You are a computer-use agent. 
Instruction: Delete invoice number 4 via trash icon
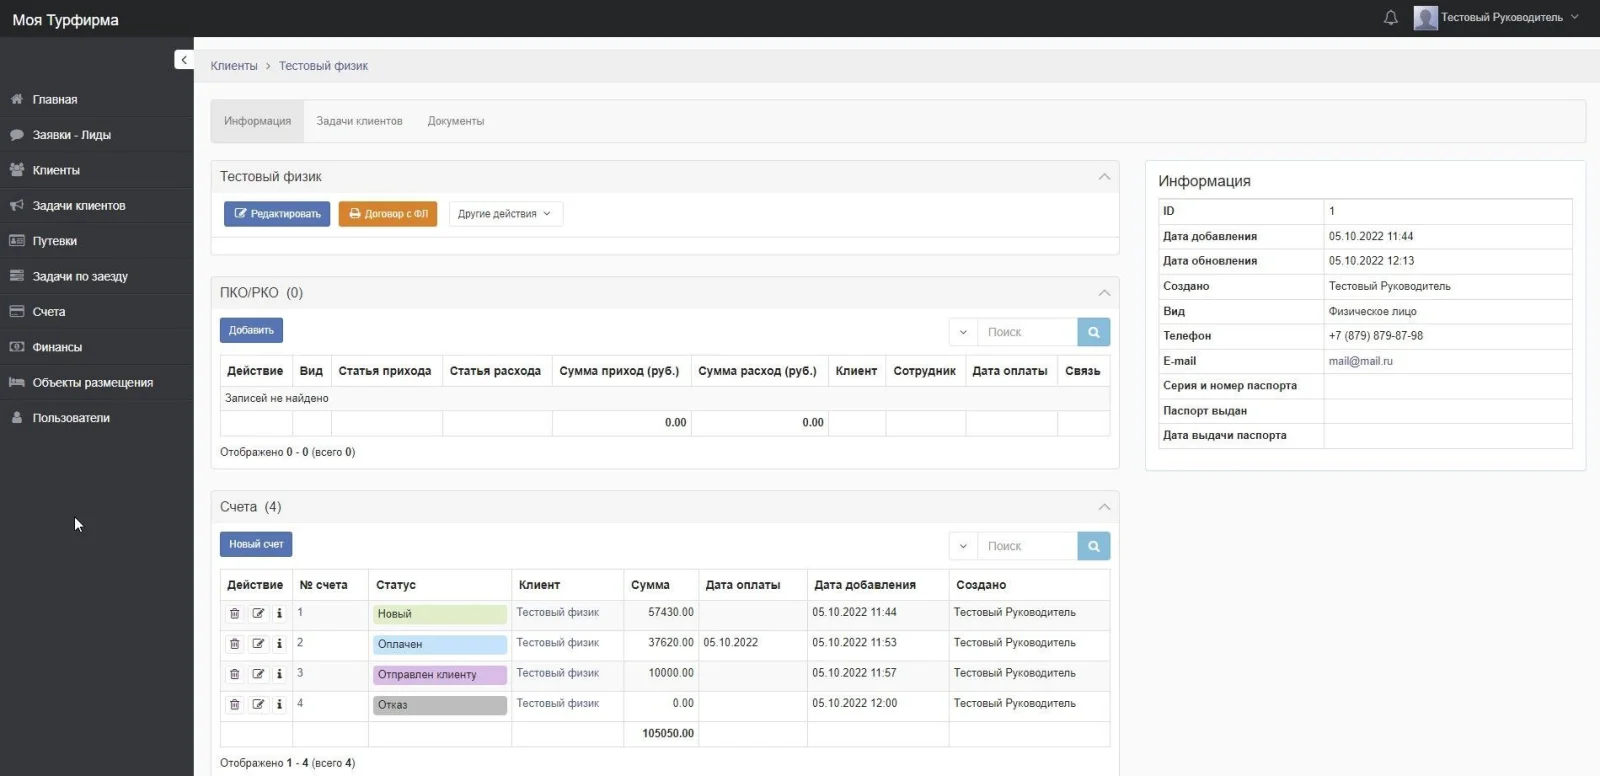235,705
